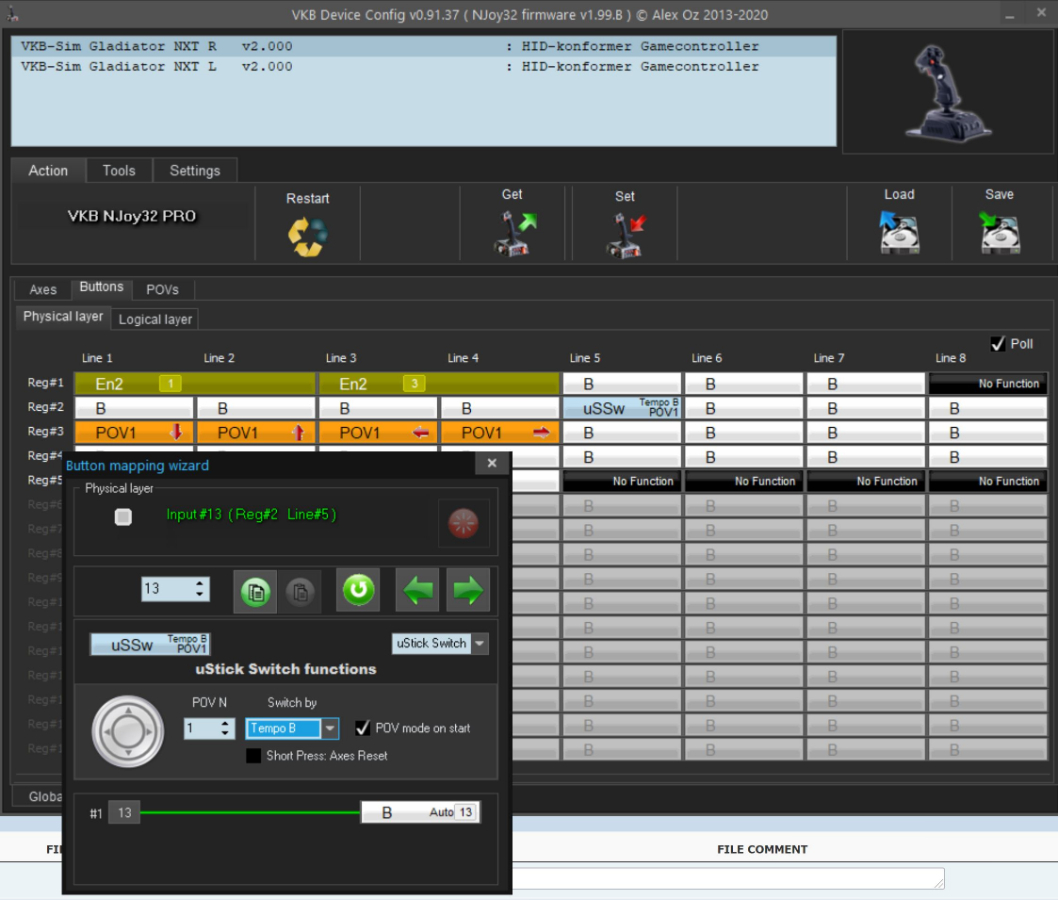
Task: Click the red button-detect indicator in the wizard
Action: click(x=464, y=523)
